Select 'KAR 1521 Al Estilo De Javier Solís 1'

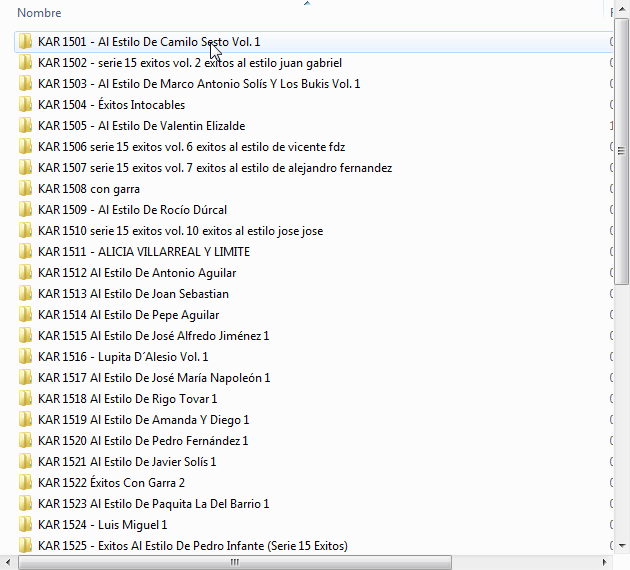127,462
